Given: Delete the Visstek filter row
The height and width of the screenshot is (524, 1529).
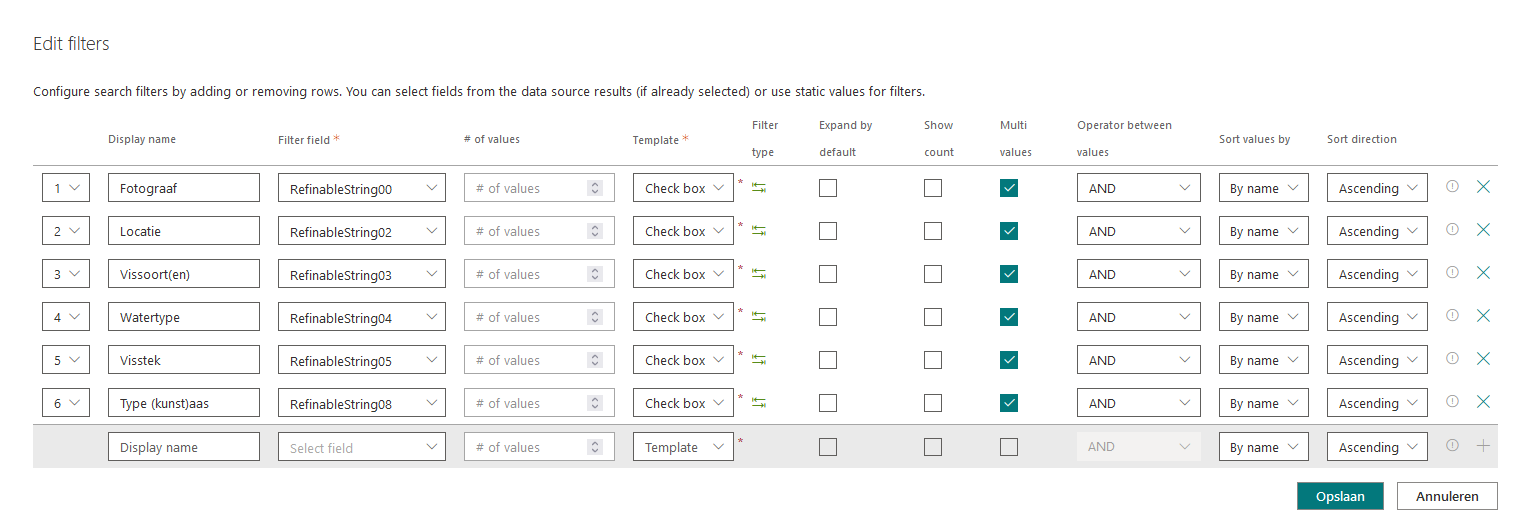Looking at the screenshot, I should (1483, 358).
